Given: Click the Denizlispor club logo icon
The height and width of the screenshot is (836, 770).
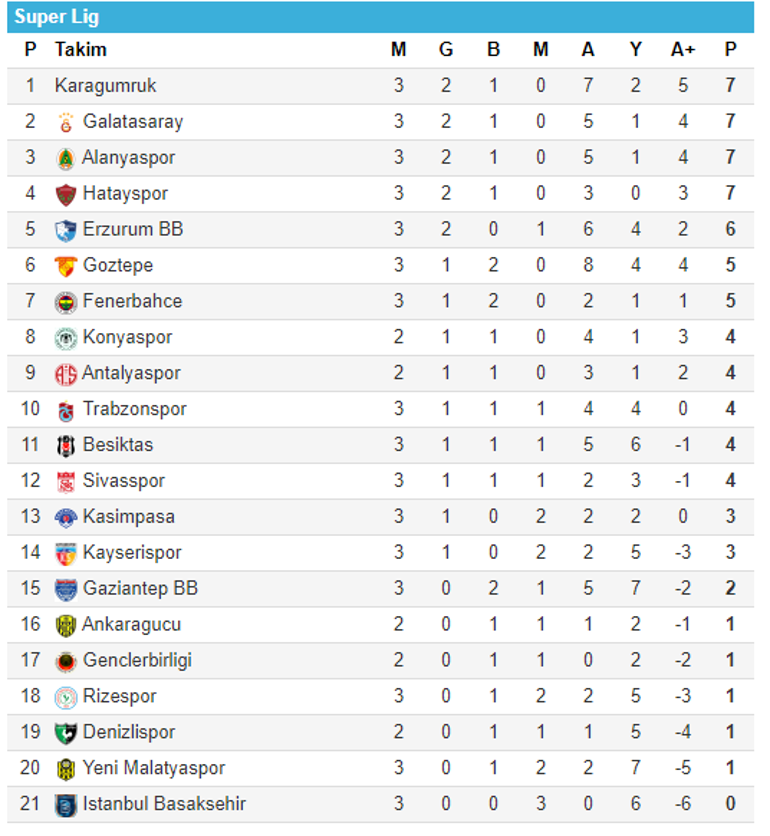Looking at the screenshot, I should pos(66,732).
